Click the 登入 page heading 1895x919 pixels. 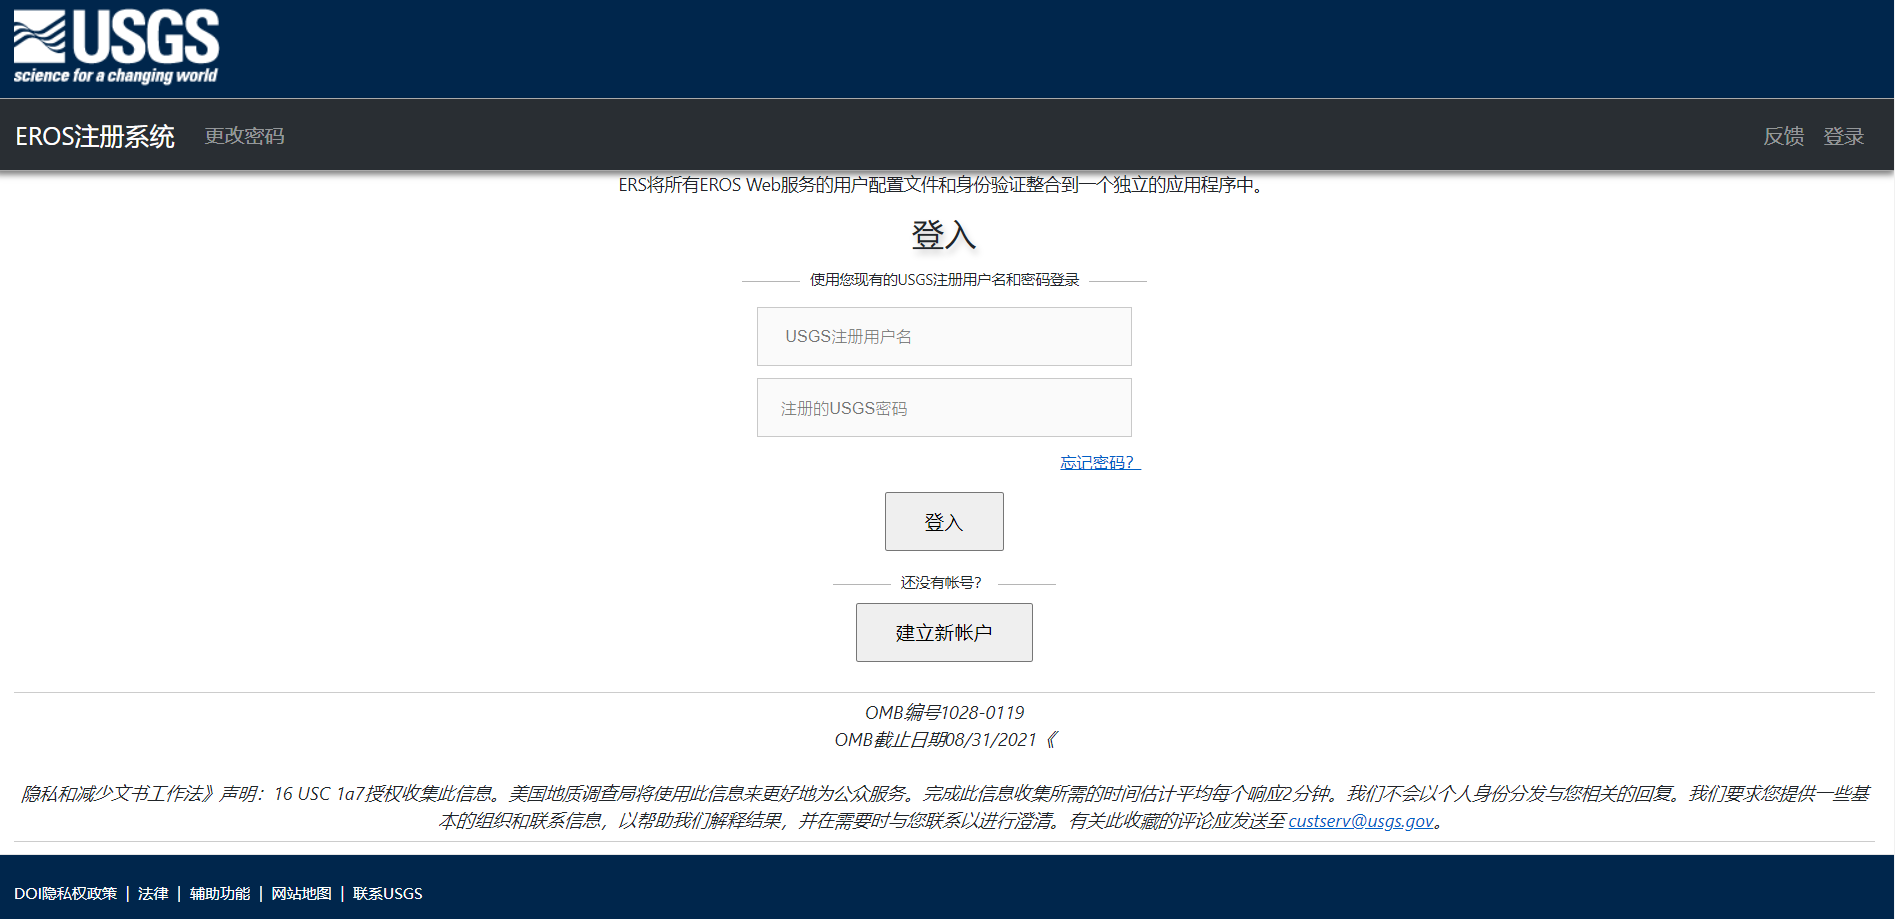click(x=943, y=237)
